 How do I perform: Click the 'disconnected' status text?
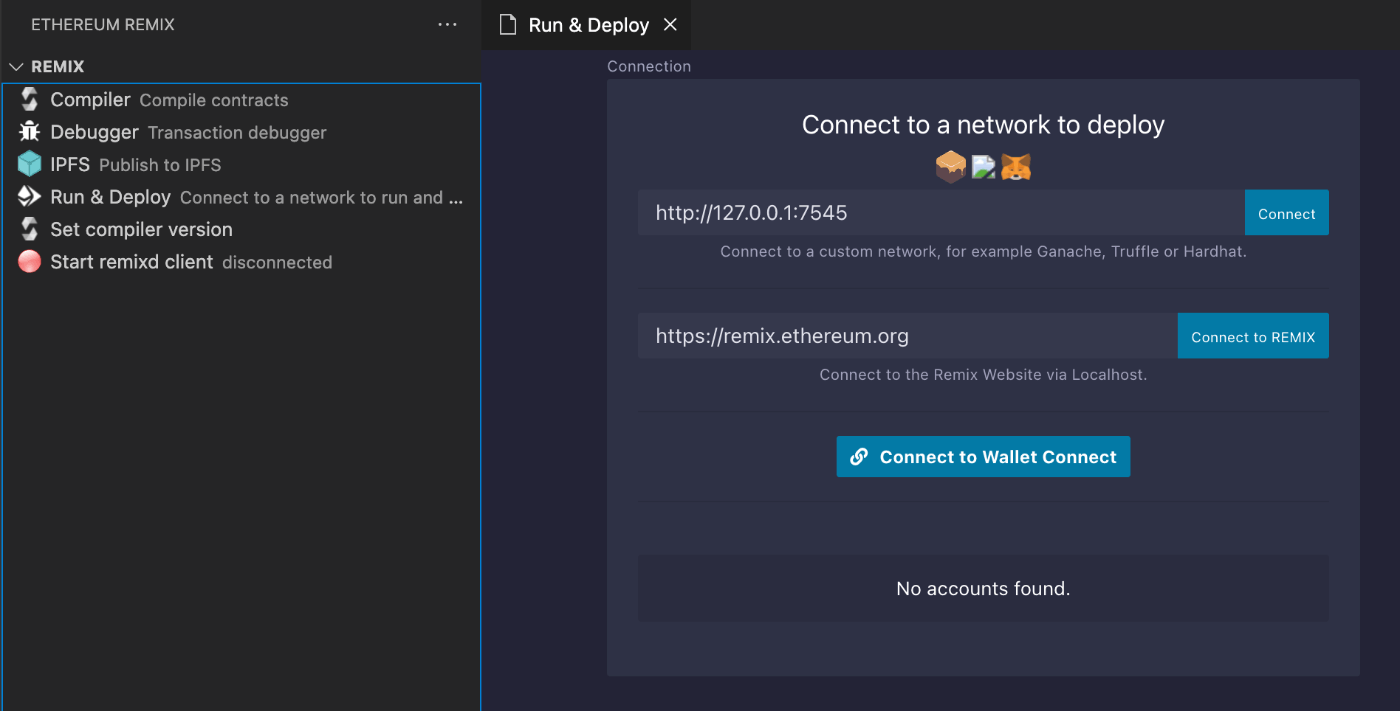point(277,263)
